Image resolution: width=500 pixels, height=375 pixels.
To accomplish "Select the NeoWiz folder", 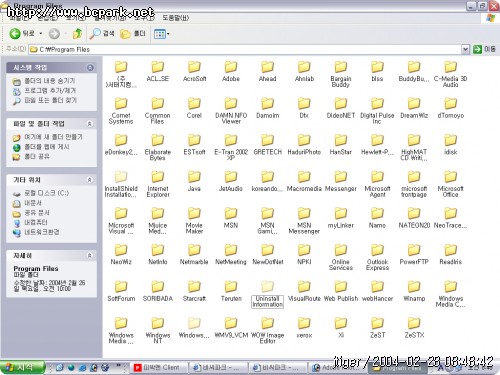I will click(x=121, y=255).
